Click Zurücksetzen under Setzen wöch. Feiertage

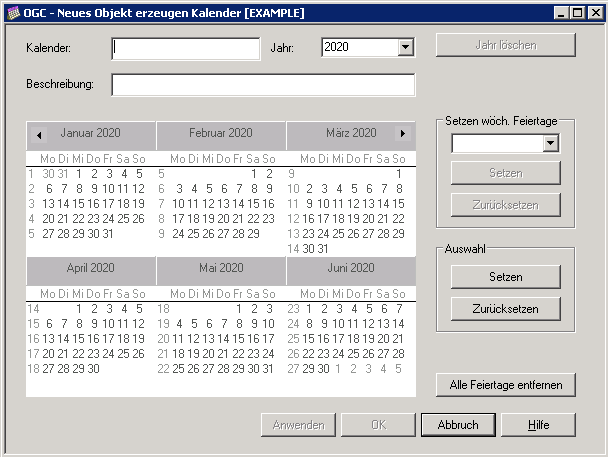pos(506,205)
